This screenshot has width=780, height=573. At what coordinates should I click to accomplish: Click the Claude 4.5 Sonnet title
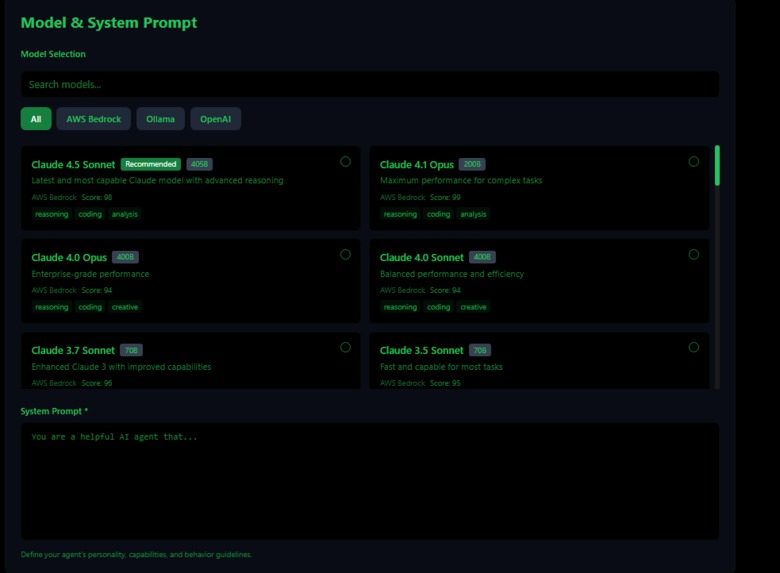tap(73, 165)
